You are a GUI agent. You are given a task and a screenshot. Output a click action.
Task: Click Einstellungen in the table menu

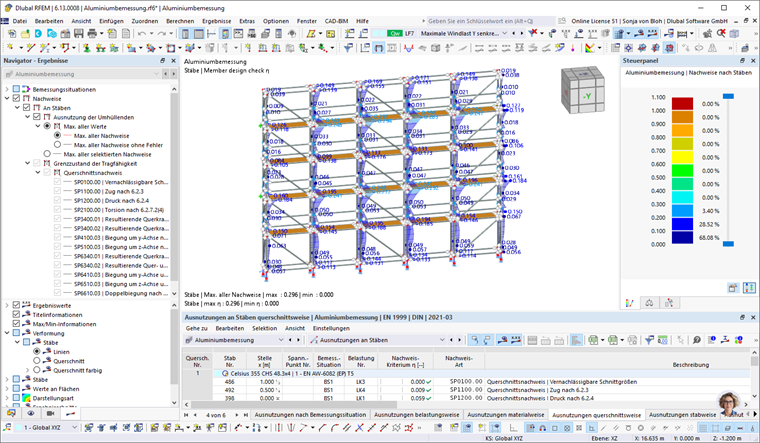[x=332, y=327]
